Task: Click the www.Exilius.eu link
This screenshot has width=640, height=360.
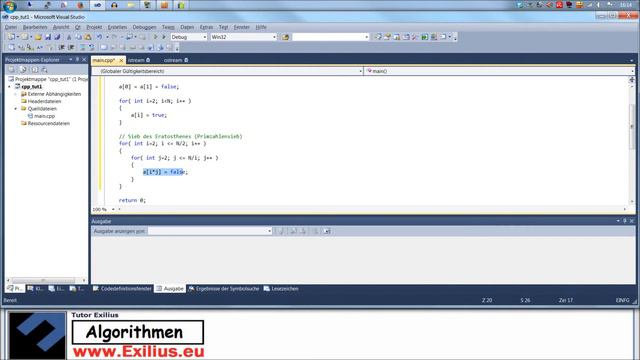Action: point(138,351)
